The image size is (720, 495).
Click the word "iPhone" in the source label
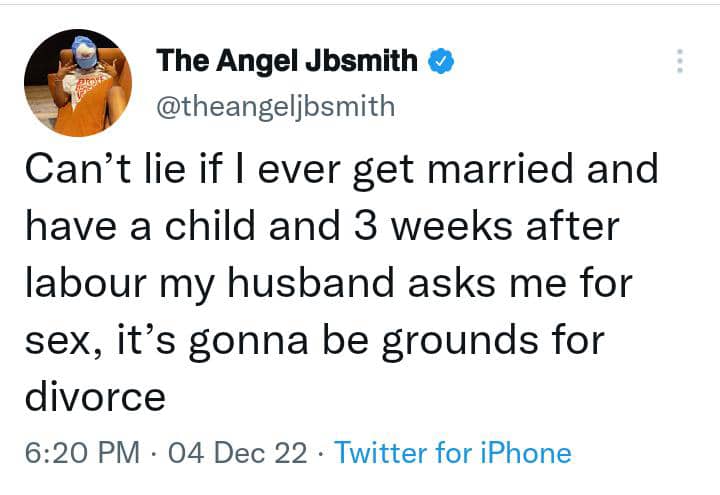[525, 452]
